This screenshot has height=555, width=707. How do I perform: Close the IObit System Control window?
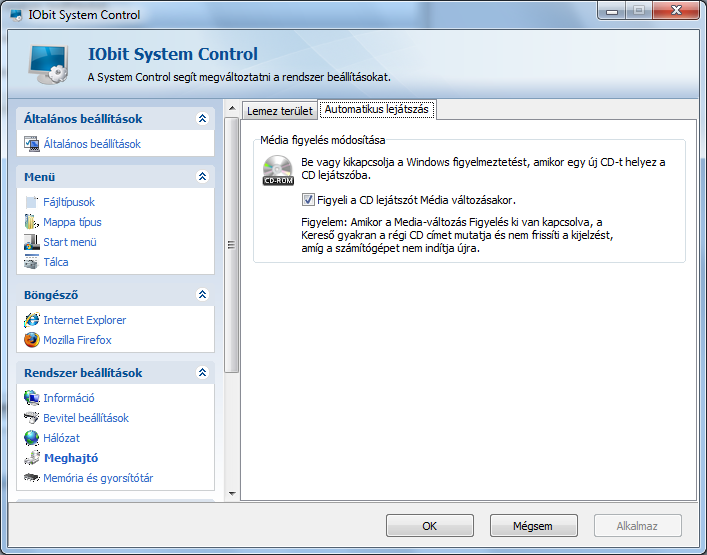pyautogui.click(x=676, y=10)
